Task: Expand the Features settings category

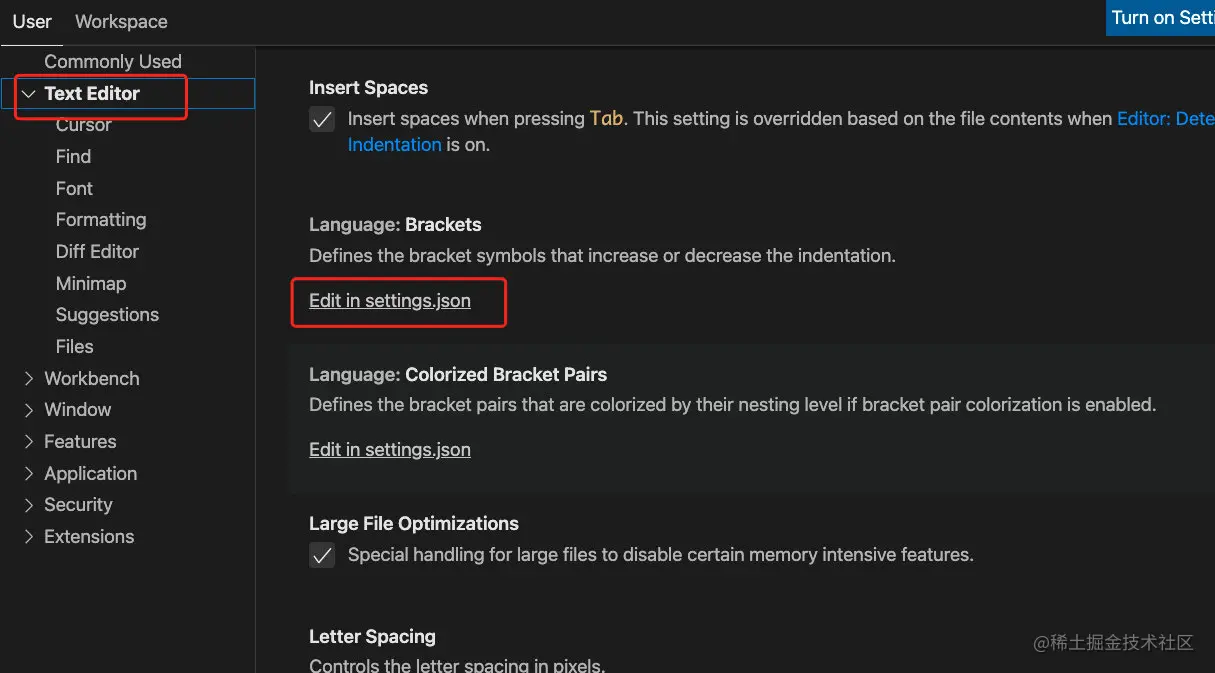Action: 29,442
